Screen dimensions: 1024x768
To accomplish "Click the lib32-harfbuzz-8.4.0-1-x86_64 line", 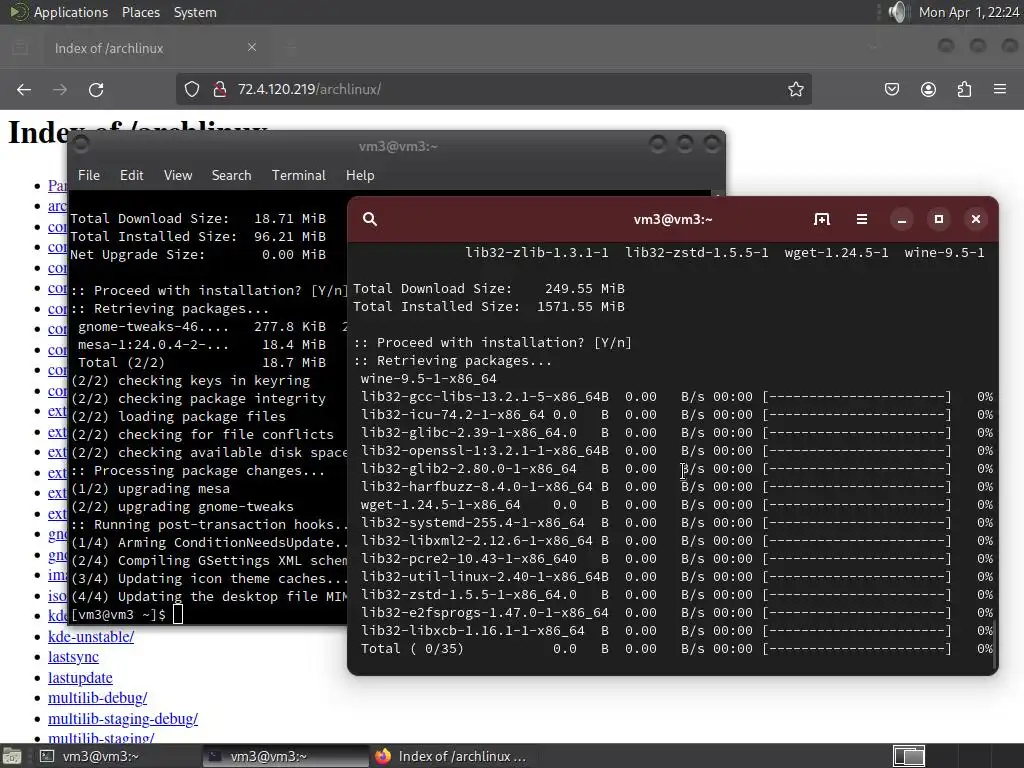I will pos(677,487).
